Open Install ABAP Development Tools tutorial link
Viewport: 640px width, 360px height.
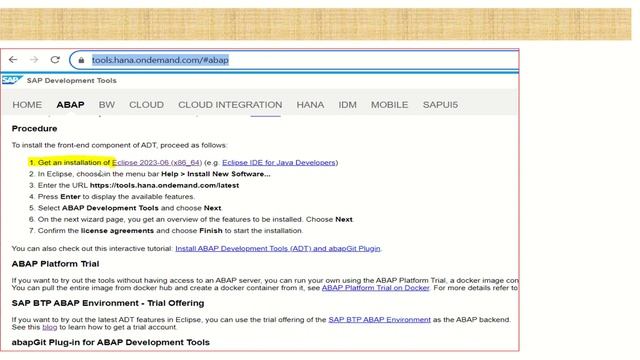278,248
